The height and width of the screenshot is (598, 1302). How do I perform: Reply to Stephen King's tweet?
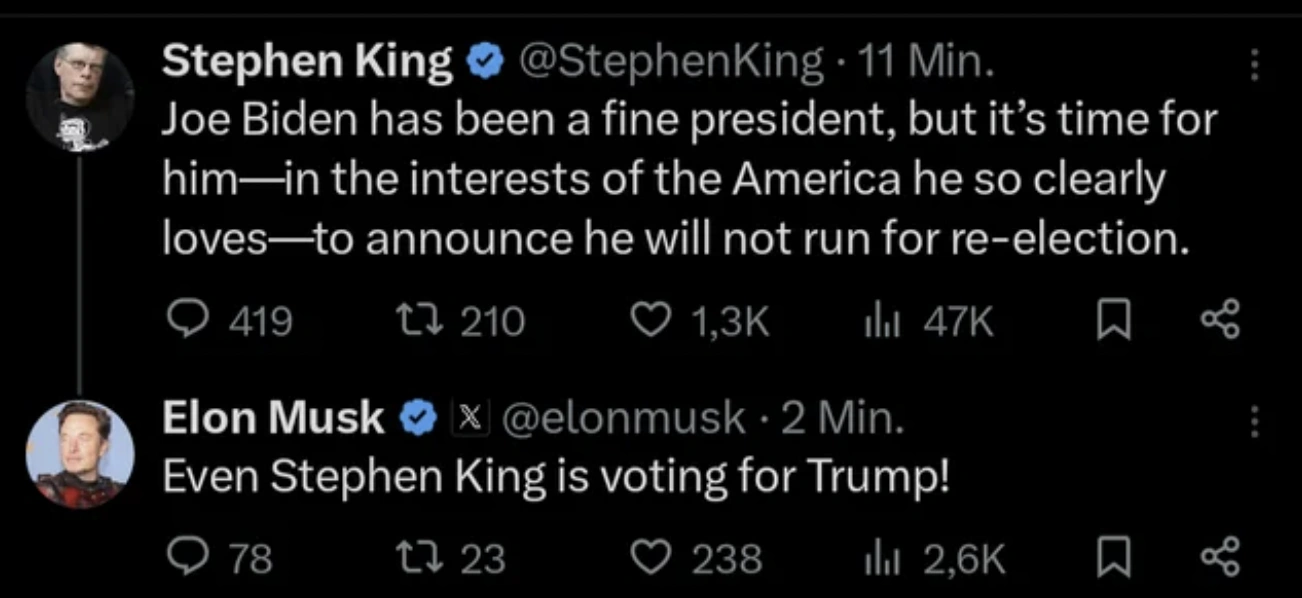185,321
